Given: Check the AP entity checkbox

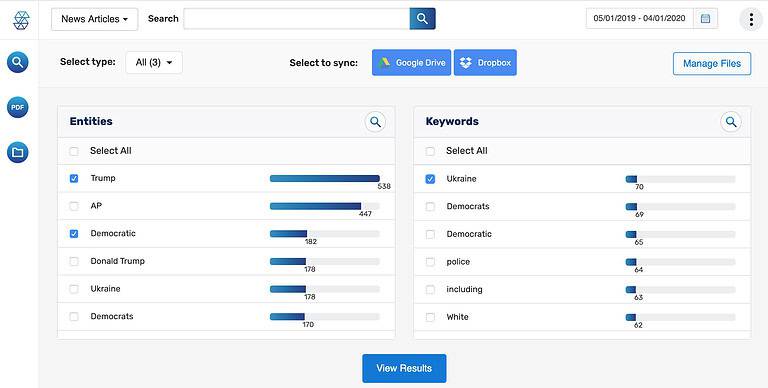Looking at the screenshot, I should [74, 206].
